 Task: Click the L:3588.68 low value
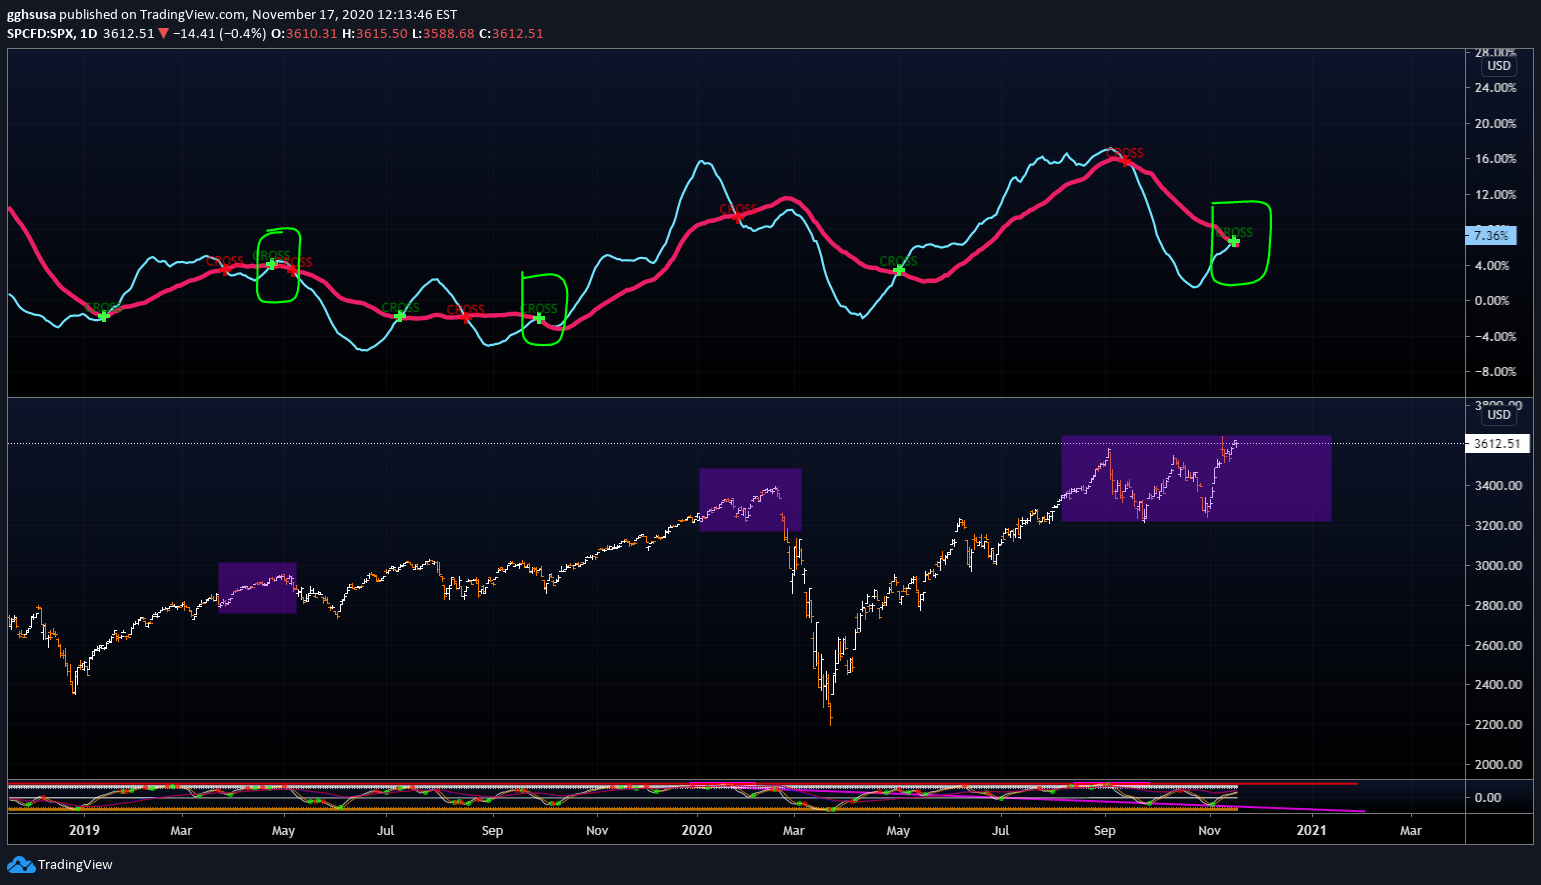click(443, 33)
